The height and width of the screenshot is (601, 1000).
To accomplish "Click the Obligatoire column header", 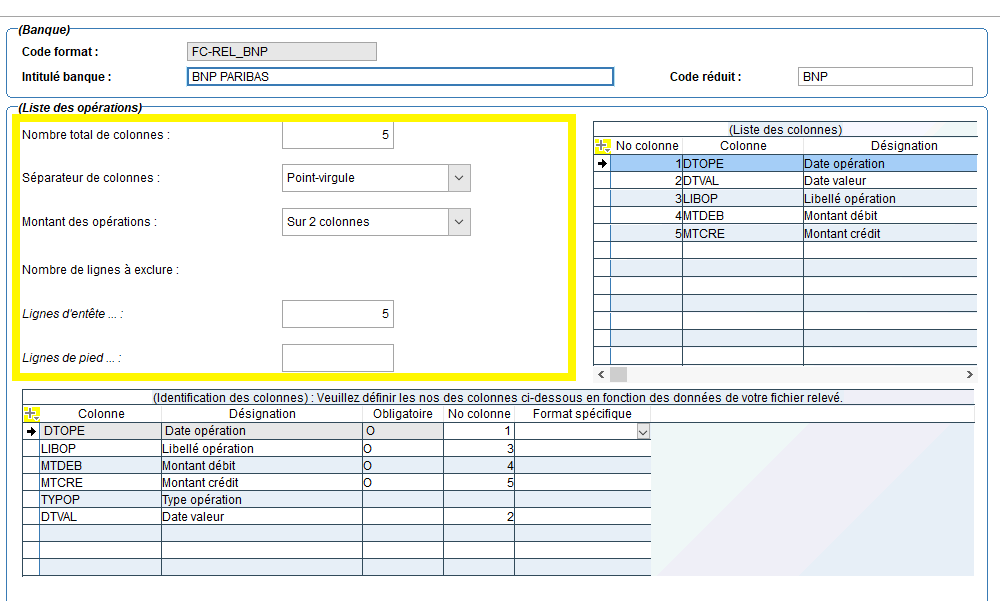I will (x=402, y=413).
